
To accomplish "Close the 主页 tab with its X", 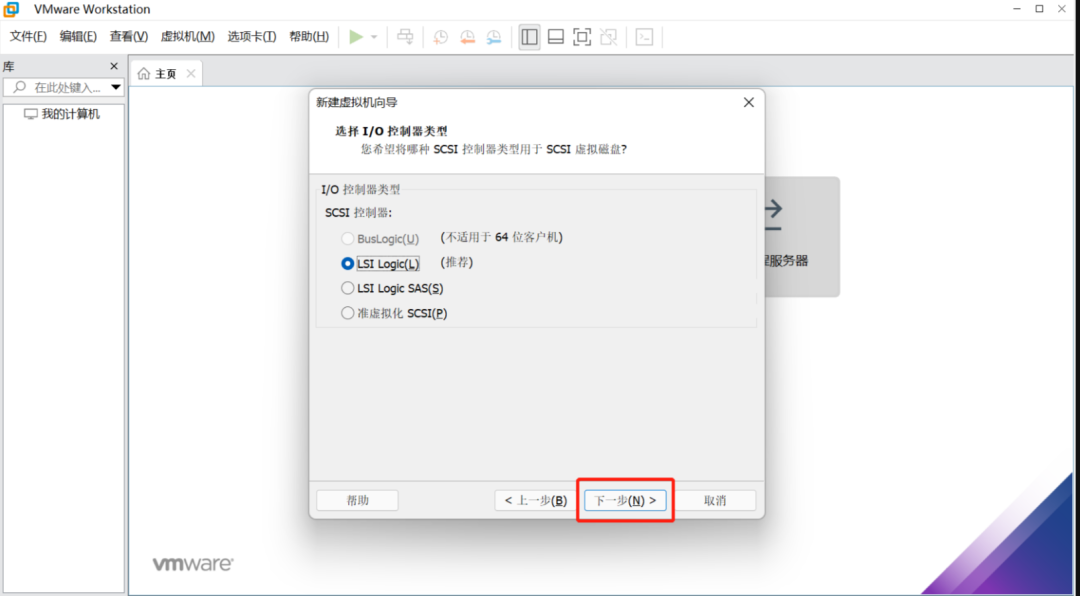I will tap(191, 74).
